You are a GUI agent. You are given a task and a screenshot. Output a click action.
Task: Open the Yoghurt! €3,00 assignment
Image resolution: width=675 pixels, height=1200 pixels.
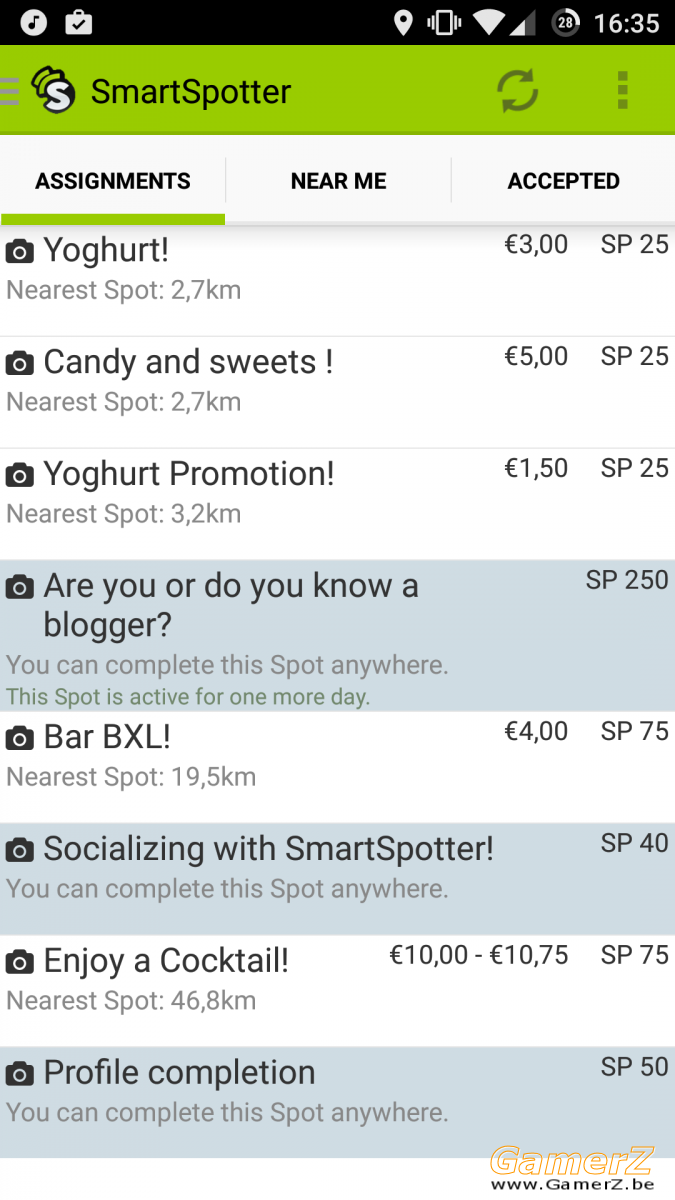click(337, 280)
